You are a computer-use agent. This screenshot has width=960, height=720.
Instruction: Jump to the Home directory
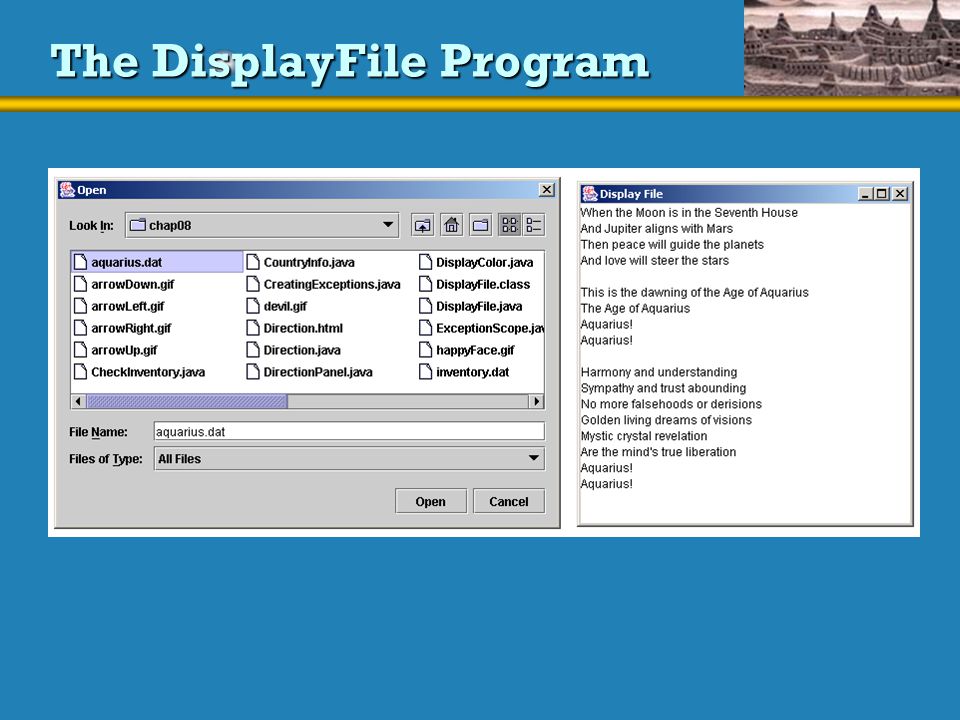tap(452, 225)
